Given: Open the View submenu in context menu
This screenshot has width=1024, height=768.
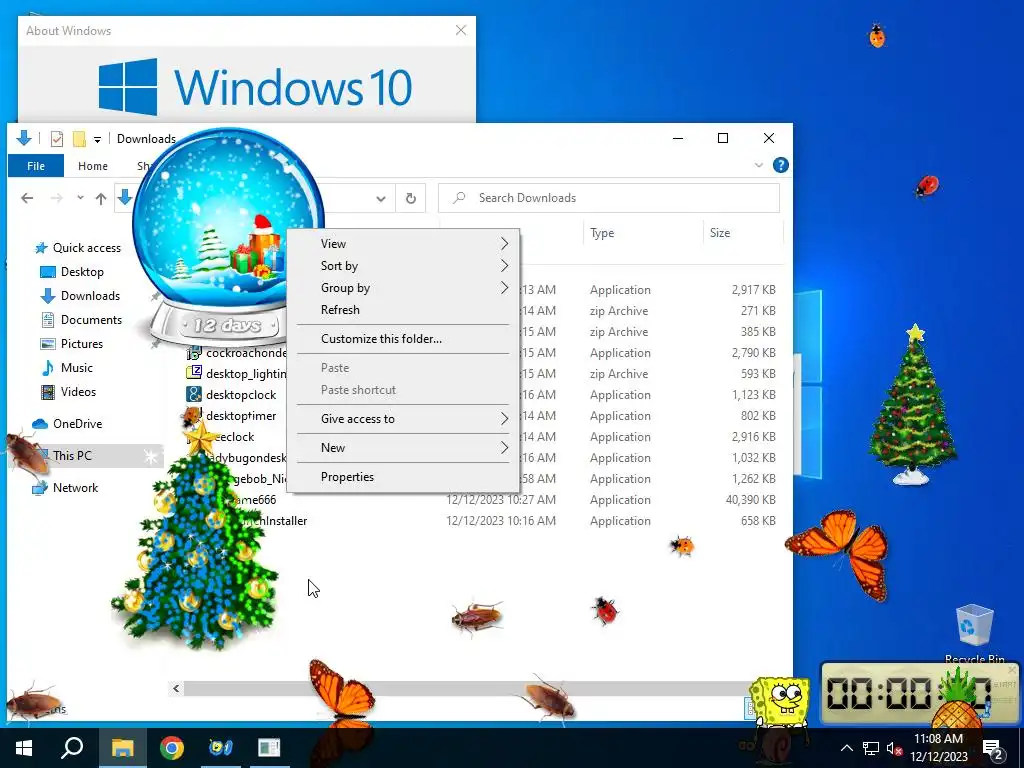Looking at the screenshot, I should [x=402, y=244].
